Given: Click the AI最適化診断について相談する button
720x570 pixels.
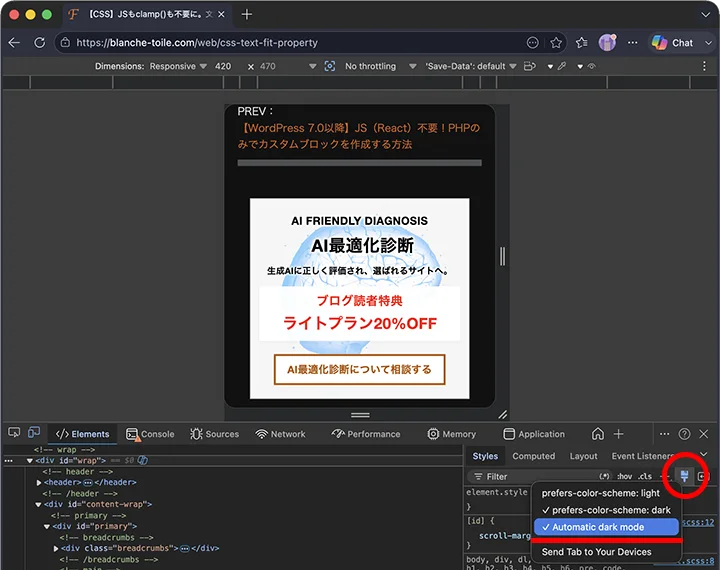Looking at the screenshot, I should pos(360,369).
